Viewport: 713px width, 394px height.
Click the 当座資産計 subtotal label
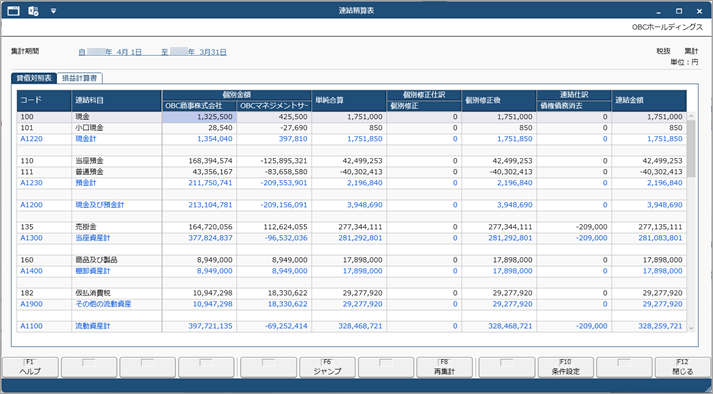(x=93, y=238)
